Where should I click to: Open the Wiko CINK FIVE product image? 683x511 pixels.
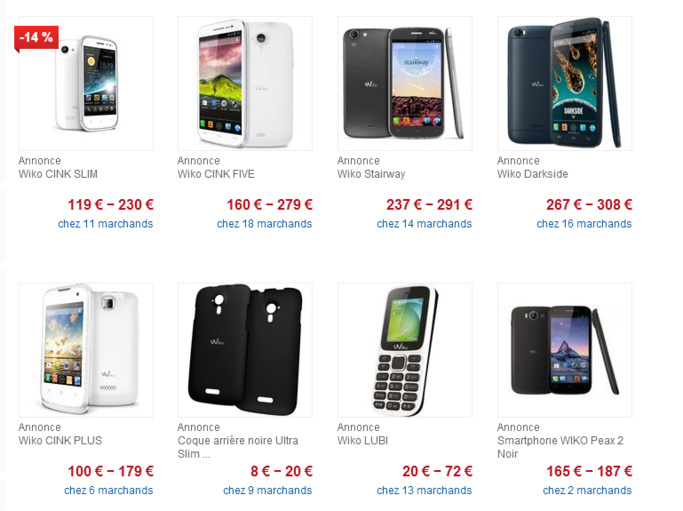tap(245, 84)
